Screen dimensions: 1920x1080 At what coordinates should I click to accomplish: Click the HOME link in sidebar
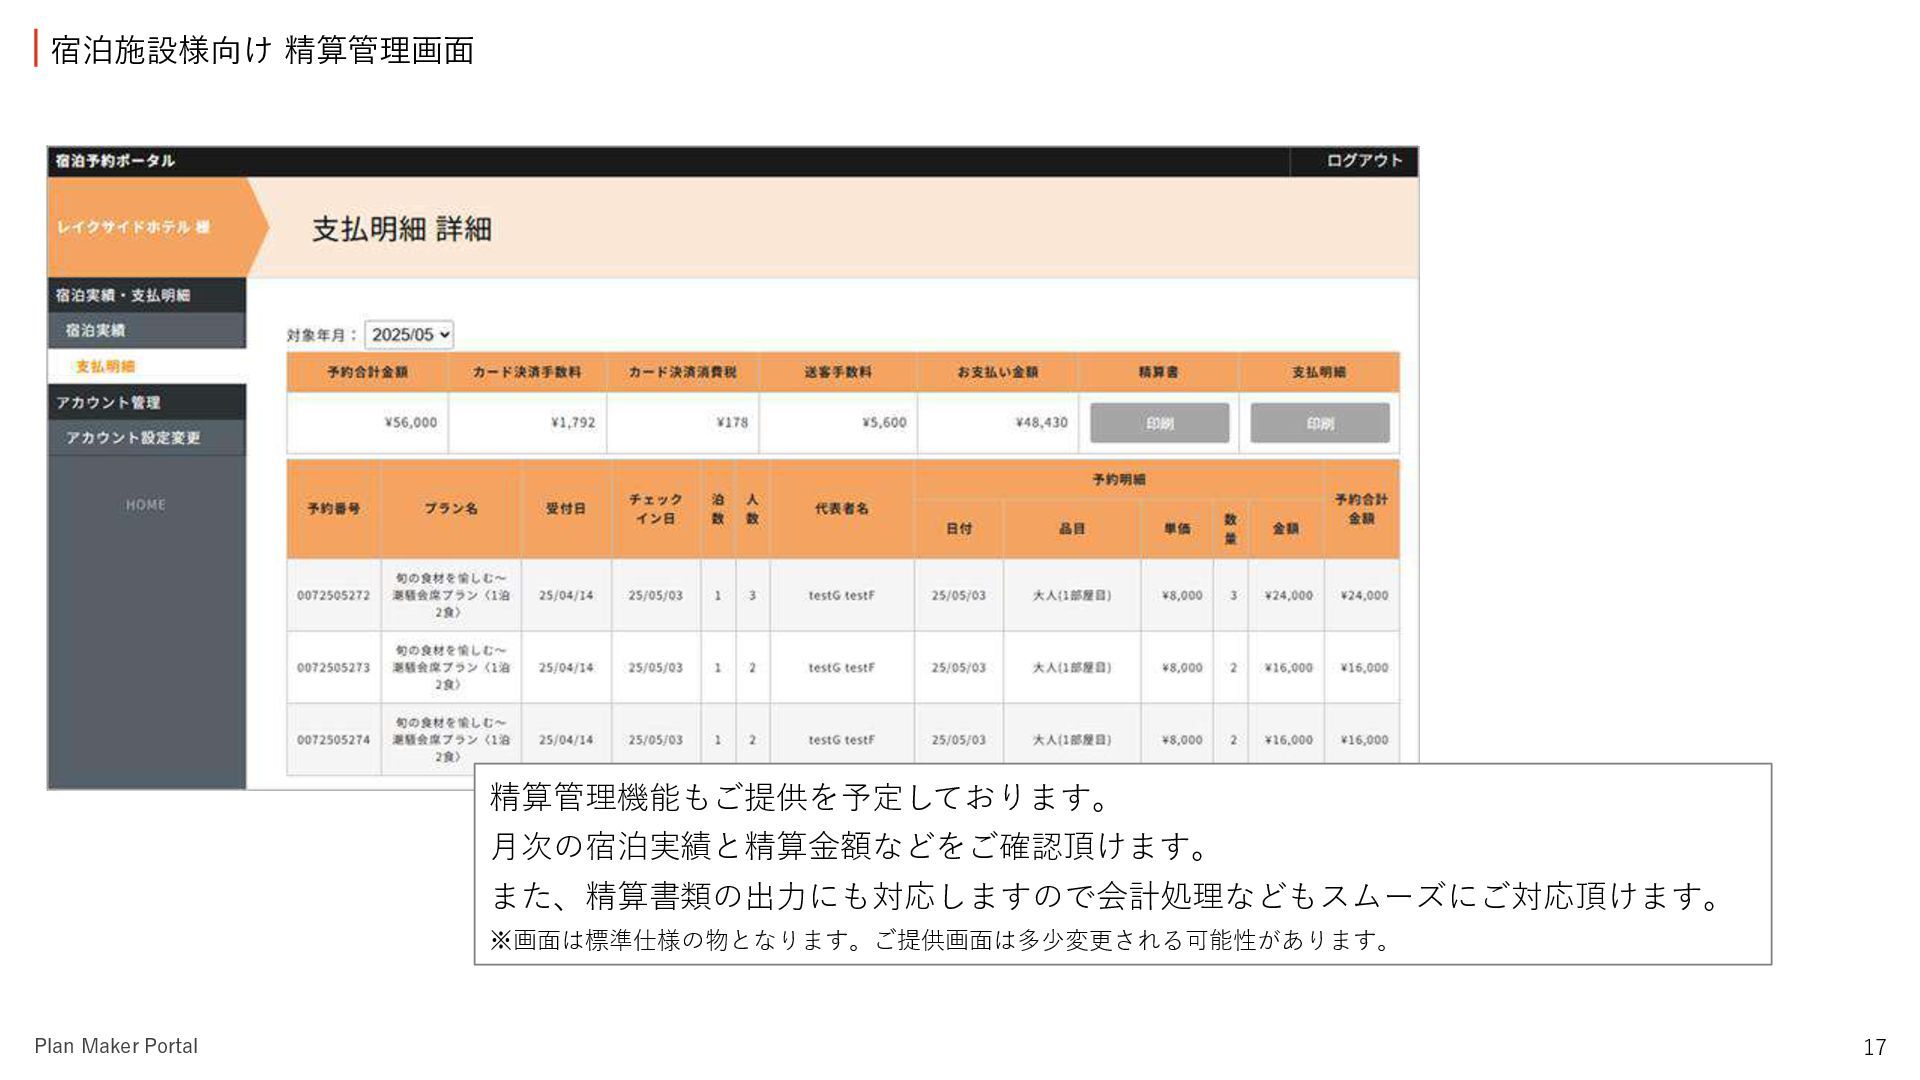click(x=146, y=505)
